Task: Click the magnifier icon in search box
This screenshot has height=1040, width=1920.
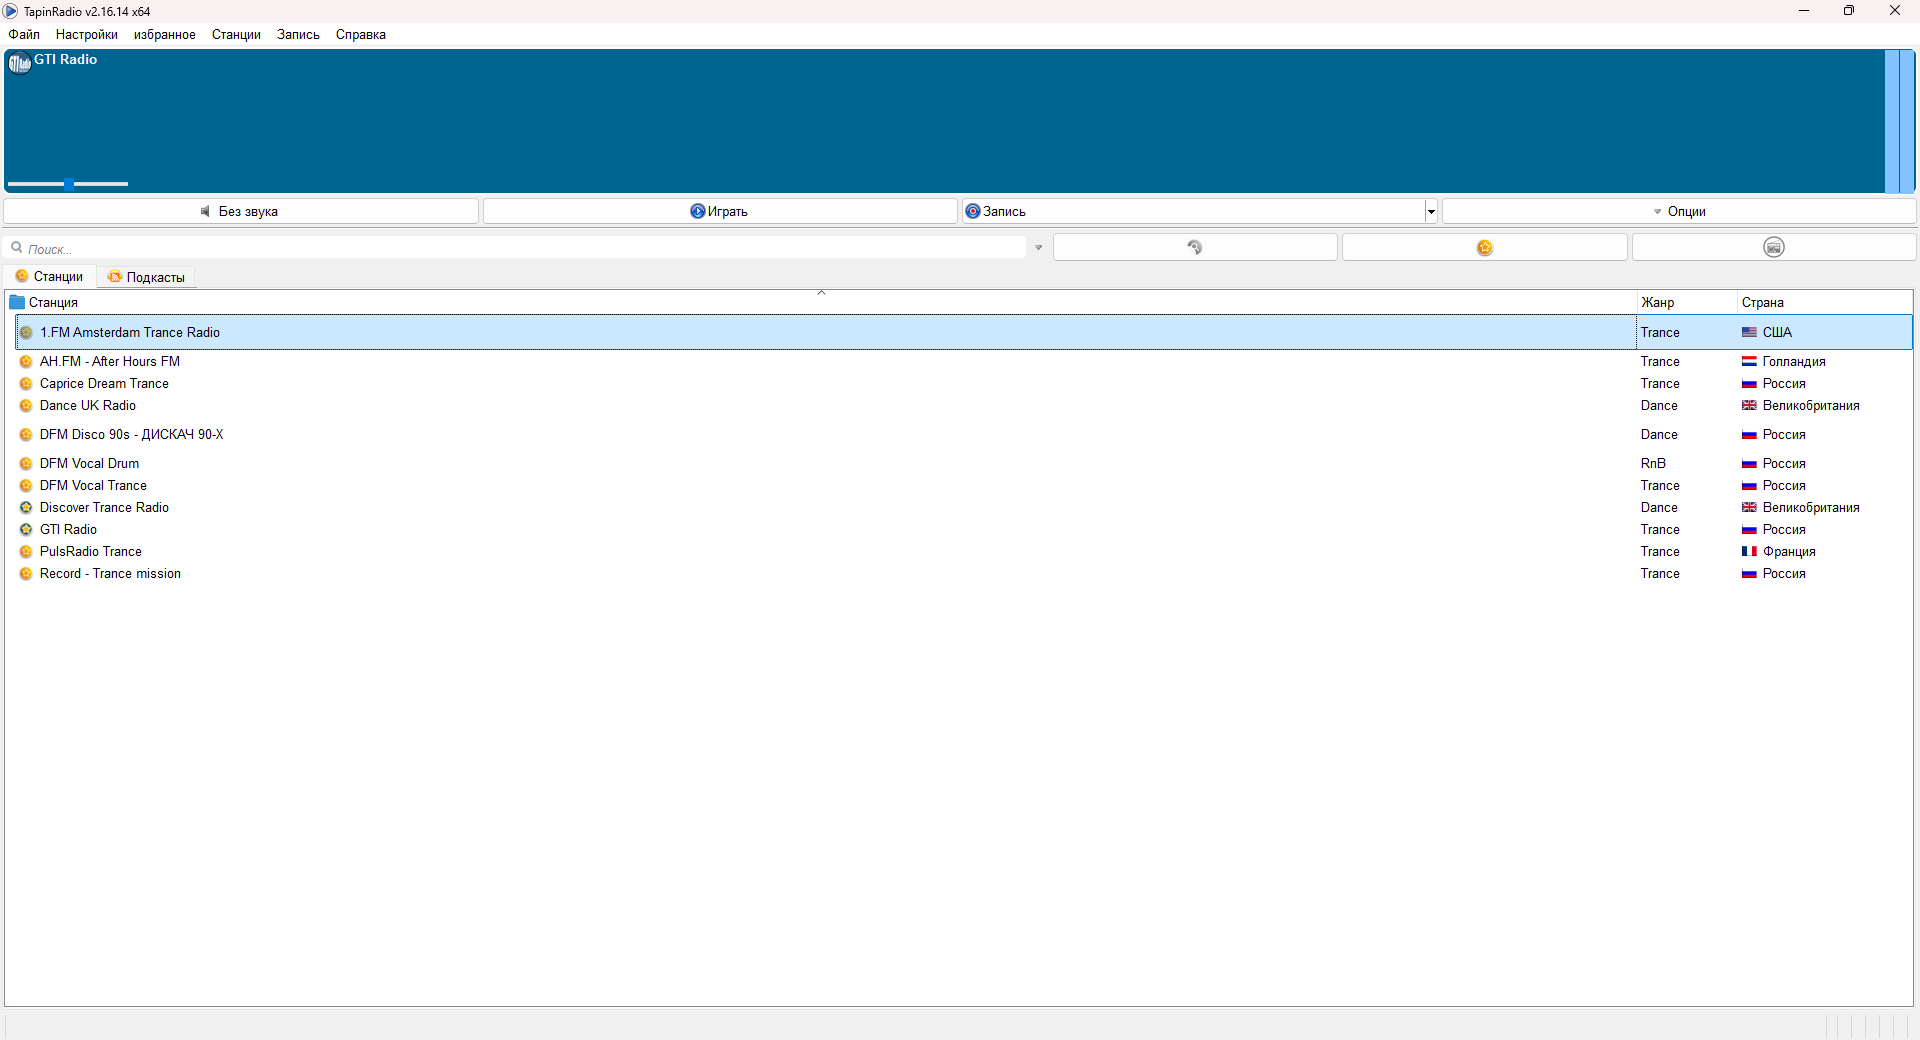Action: pyautogui.click(x=17, y=248)
